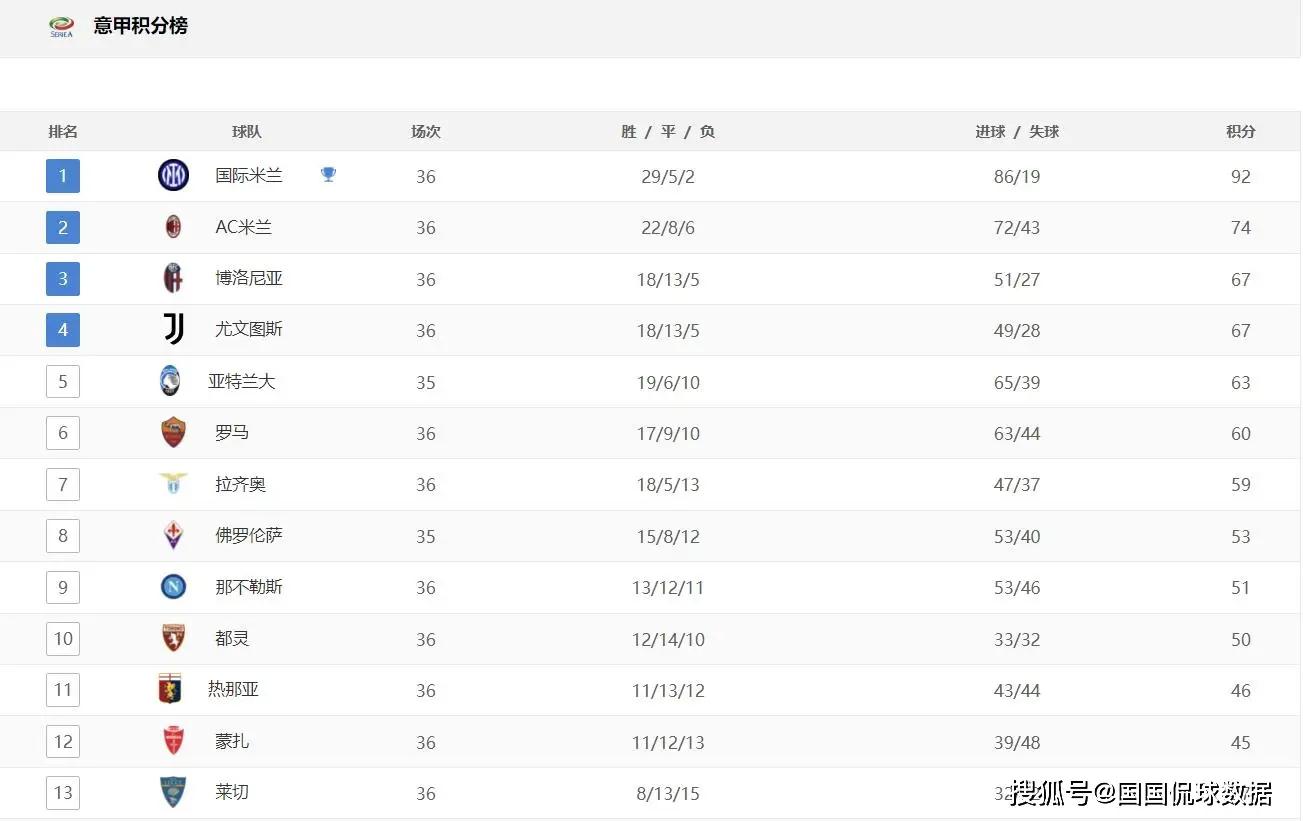The image size is (1303, 821).
Task: Click the Juventus club crest
Action: coord(173,329)
